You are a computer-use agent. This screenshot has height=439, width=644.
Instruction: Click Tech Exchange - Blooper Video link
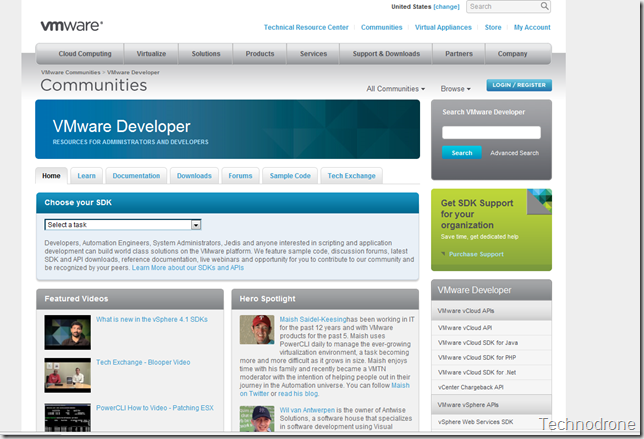[x=143, y=362]
